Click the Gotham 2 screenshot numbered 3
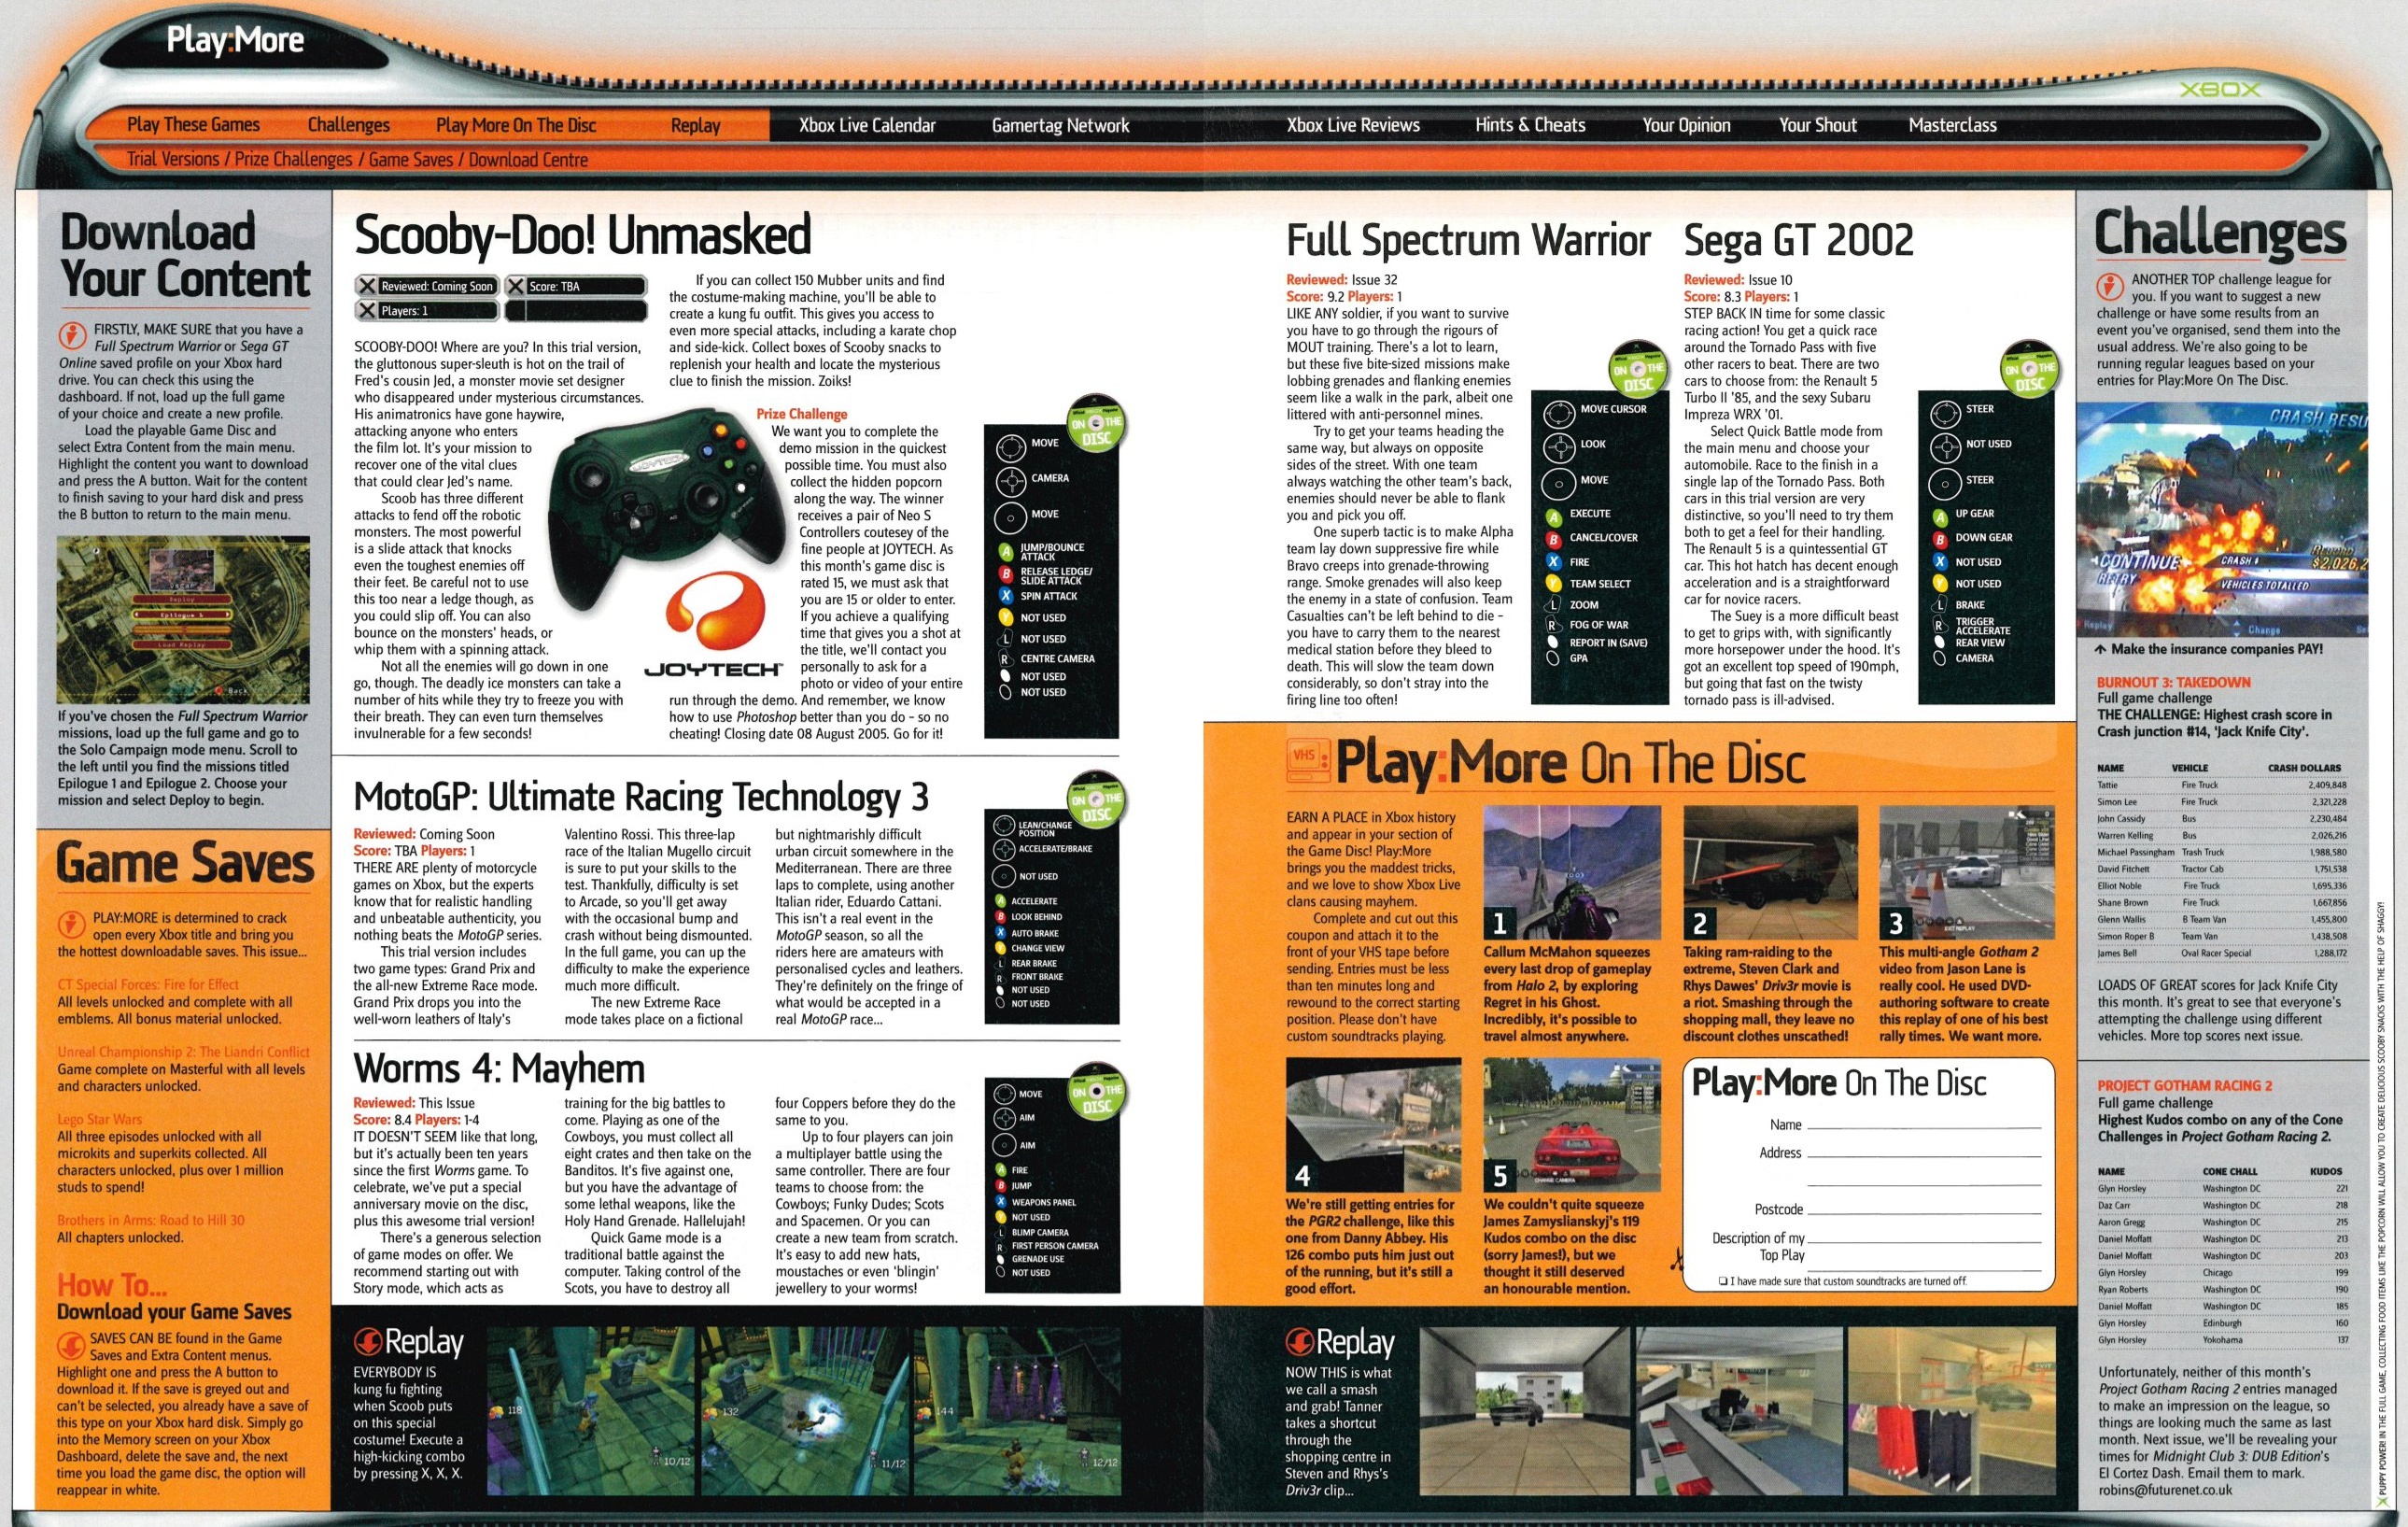 tap(1967, 873)
